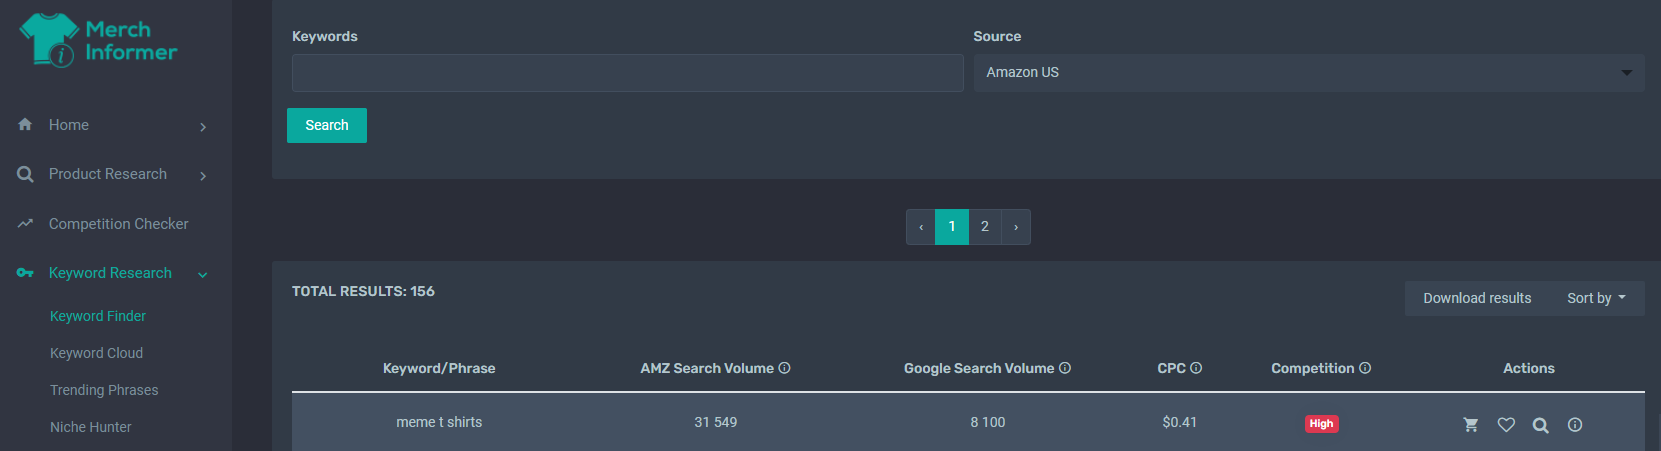
Task: Open info icon in meme t shirts row
Action: pos(1575,425)
